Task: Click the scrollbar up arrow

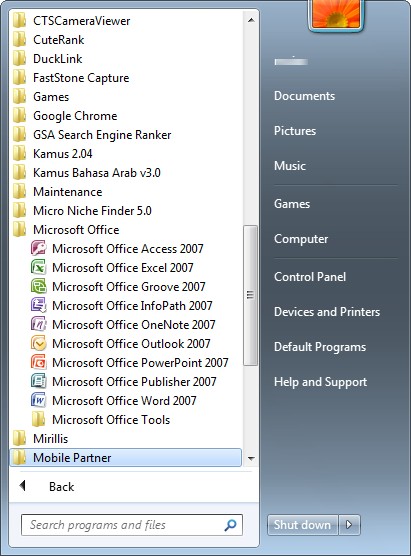Action: (x=251, y=20)
